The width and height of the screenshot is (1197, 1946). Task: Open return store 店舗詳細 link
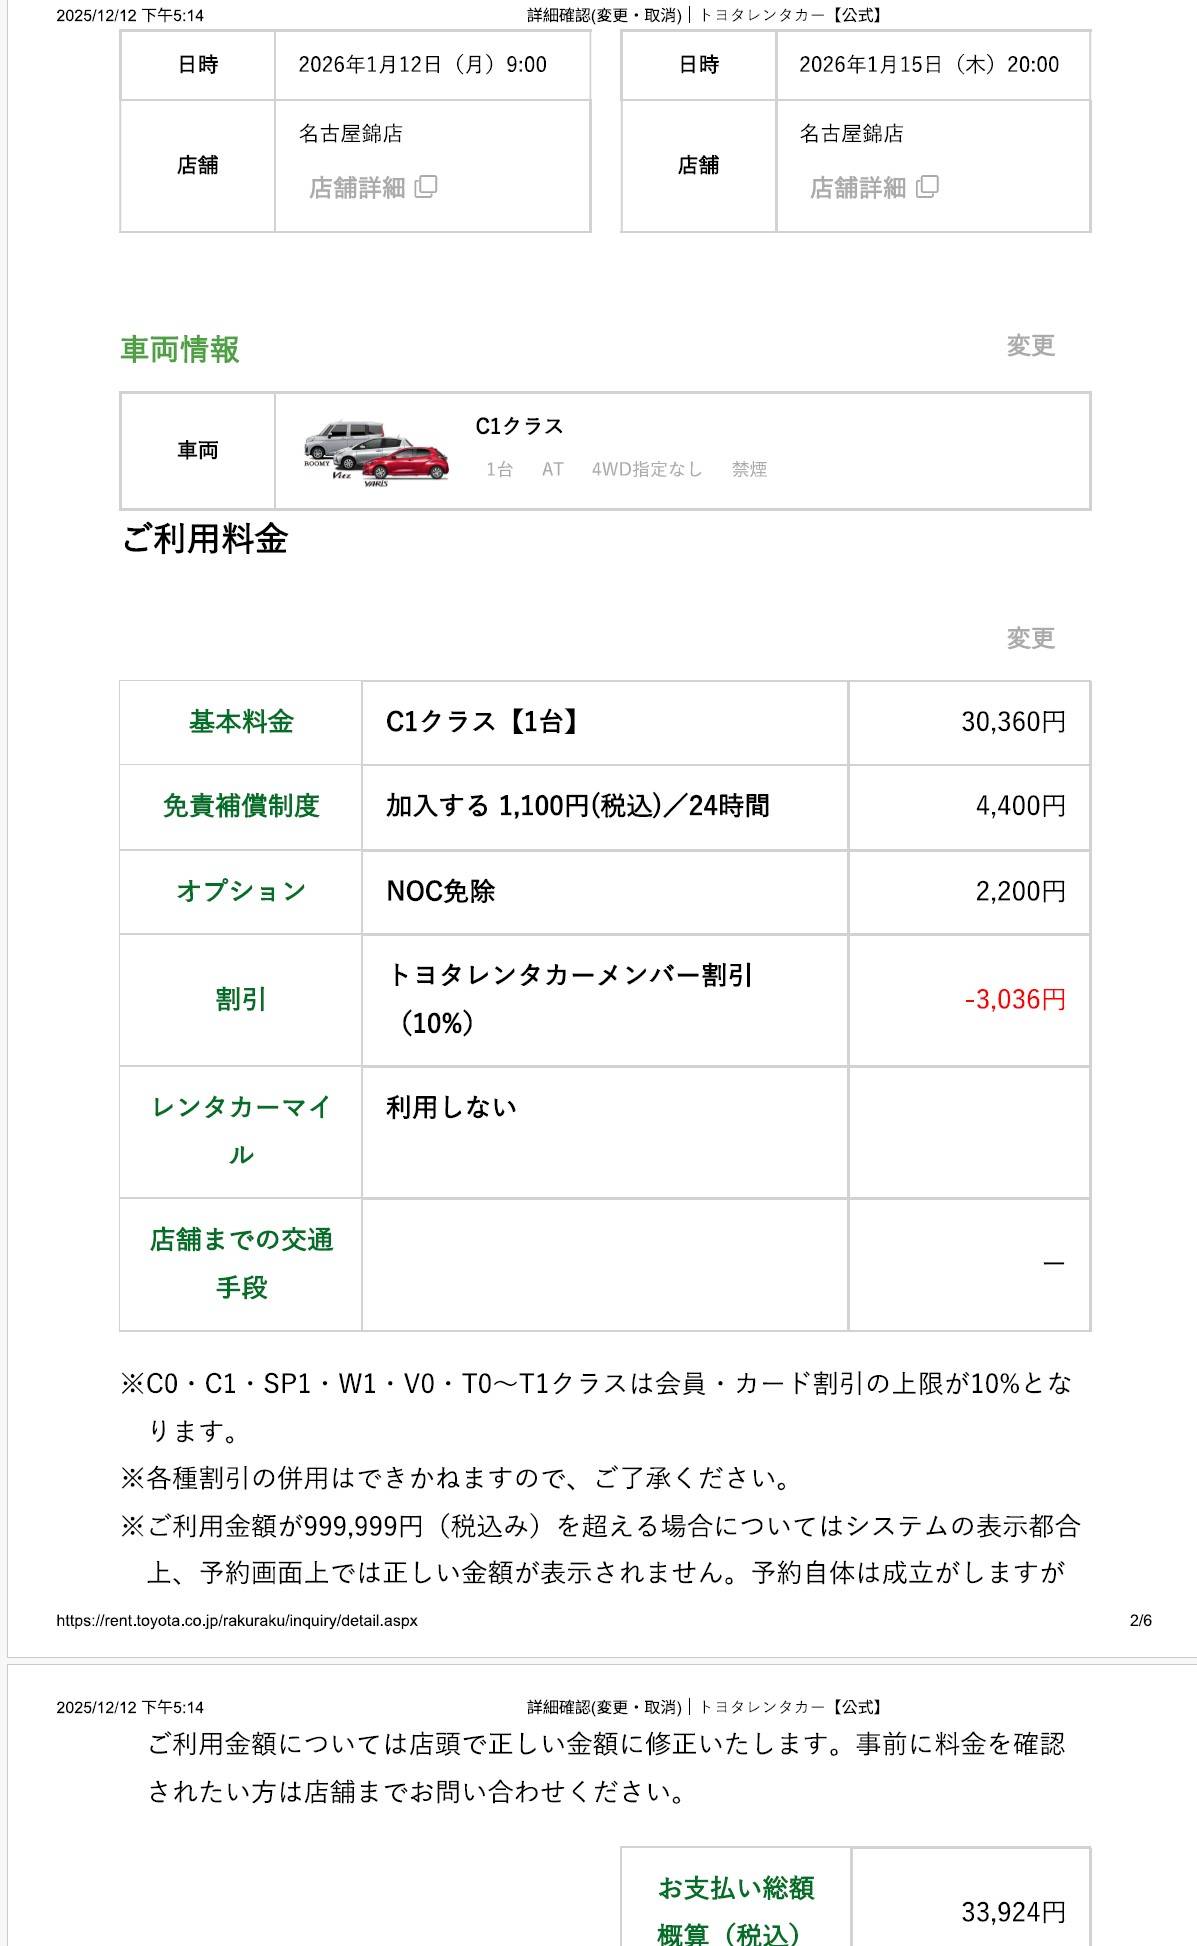click(x=858, y=188)
